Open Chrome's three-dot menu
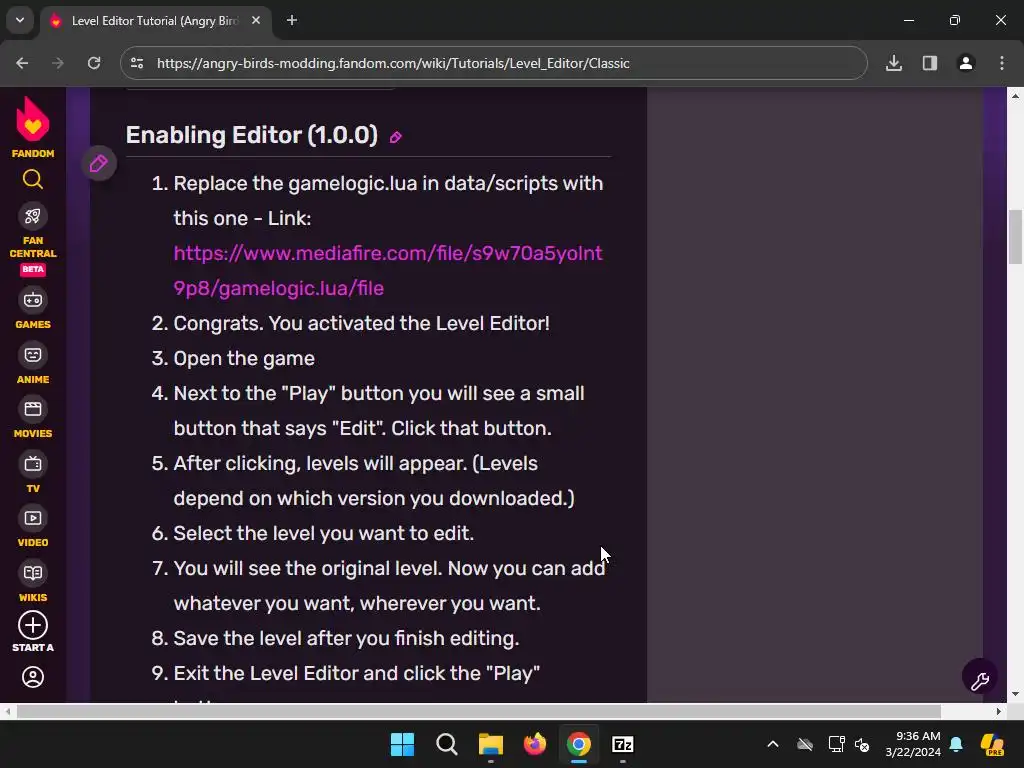 tap(1002, 63)
